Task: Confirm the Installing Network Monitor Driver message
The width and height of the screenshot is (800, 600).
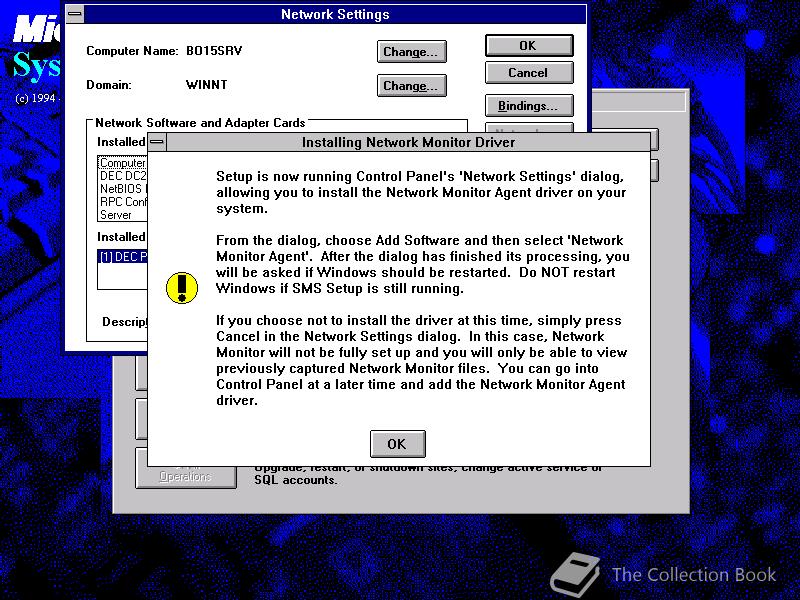Action: pyautogui.click(x=397, y=444)
